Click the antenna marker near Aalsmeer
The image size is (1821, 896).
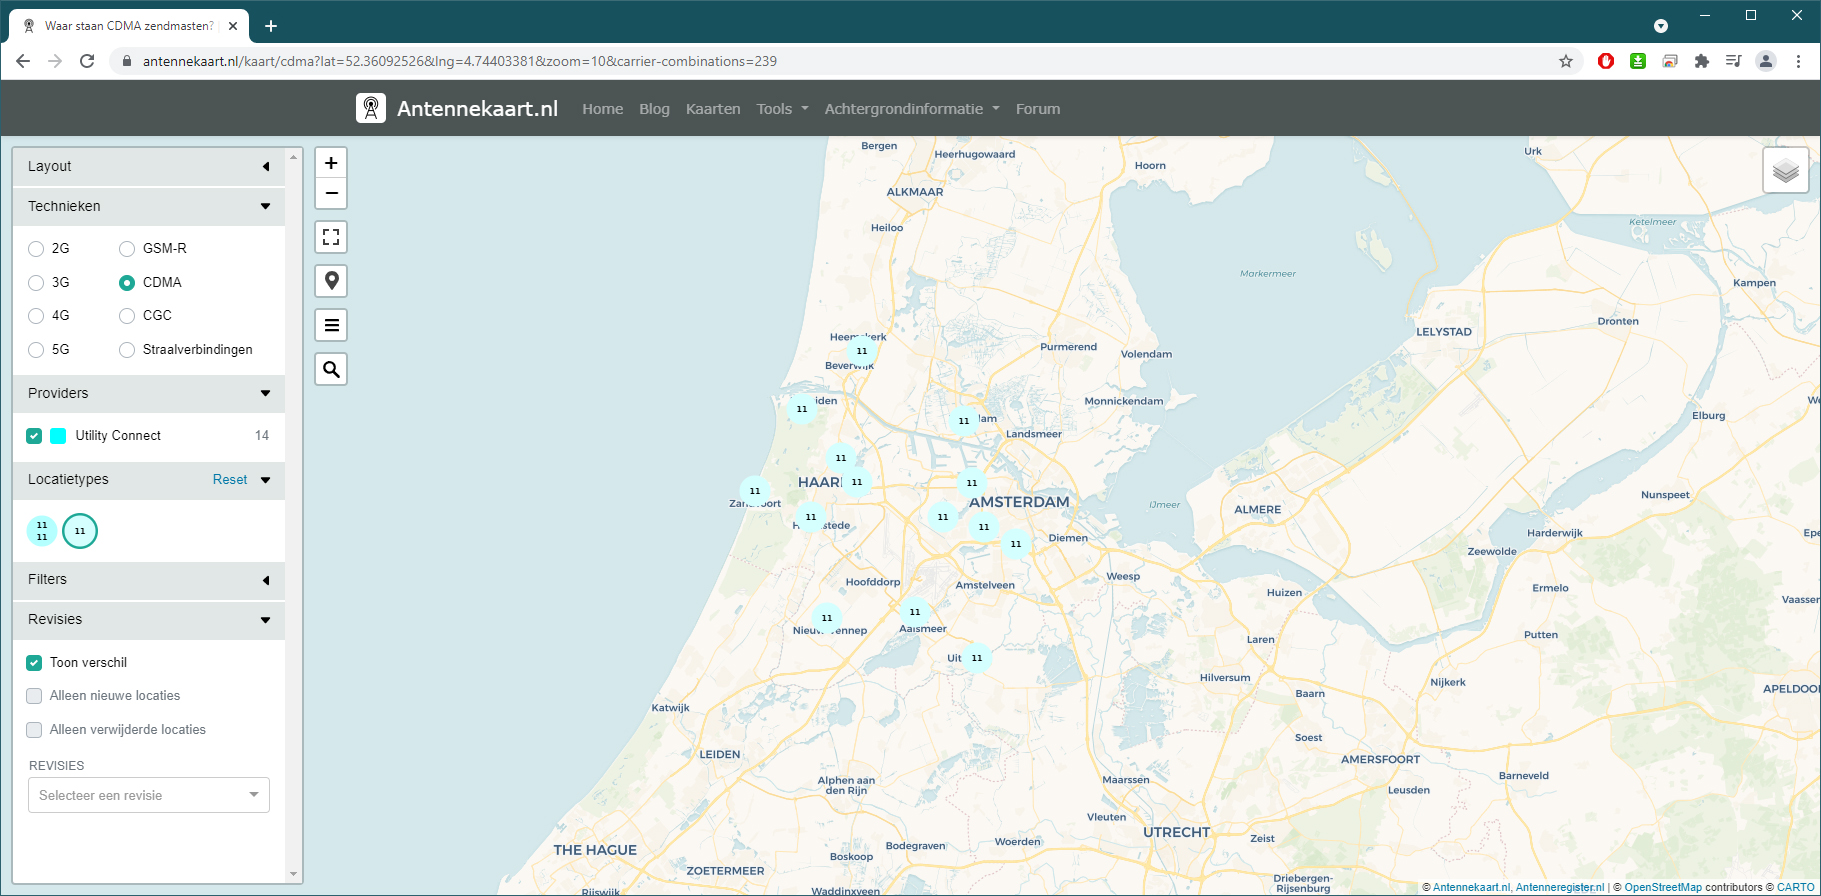coord(915,612)
